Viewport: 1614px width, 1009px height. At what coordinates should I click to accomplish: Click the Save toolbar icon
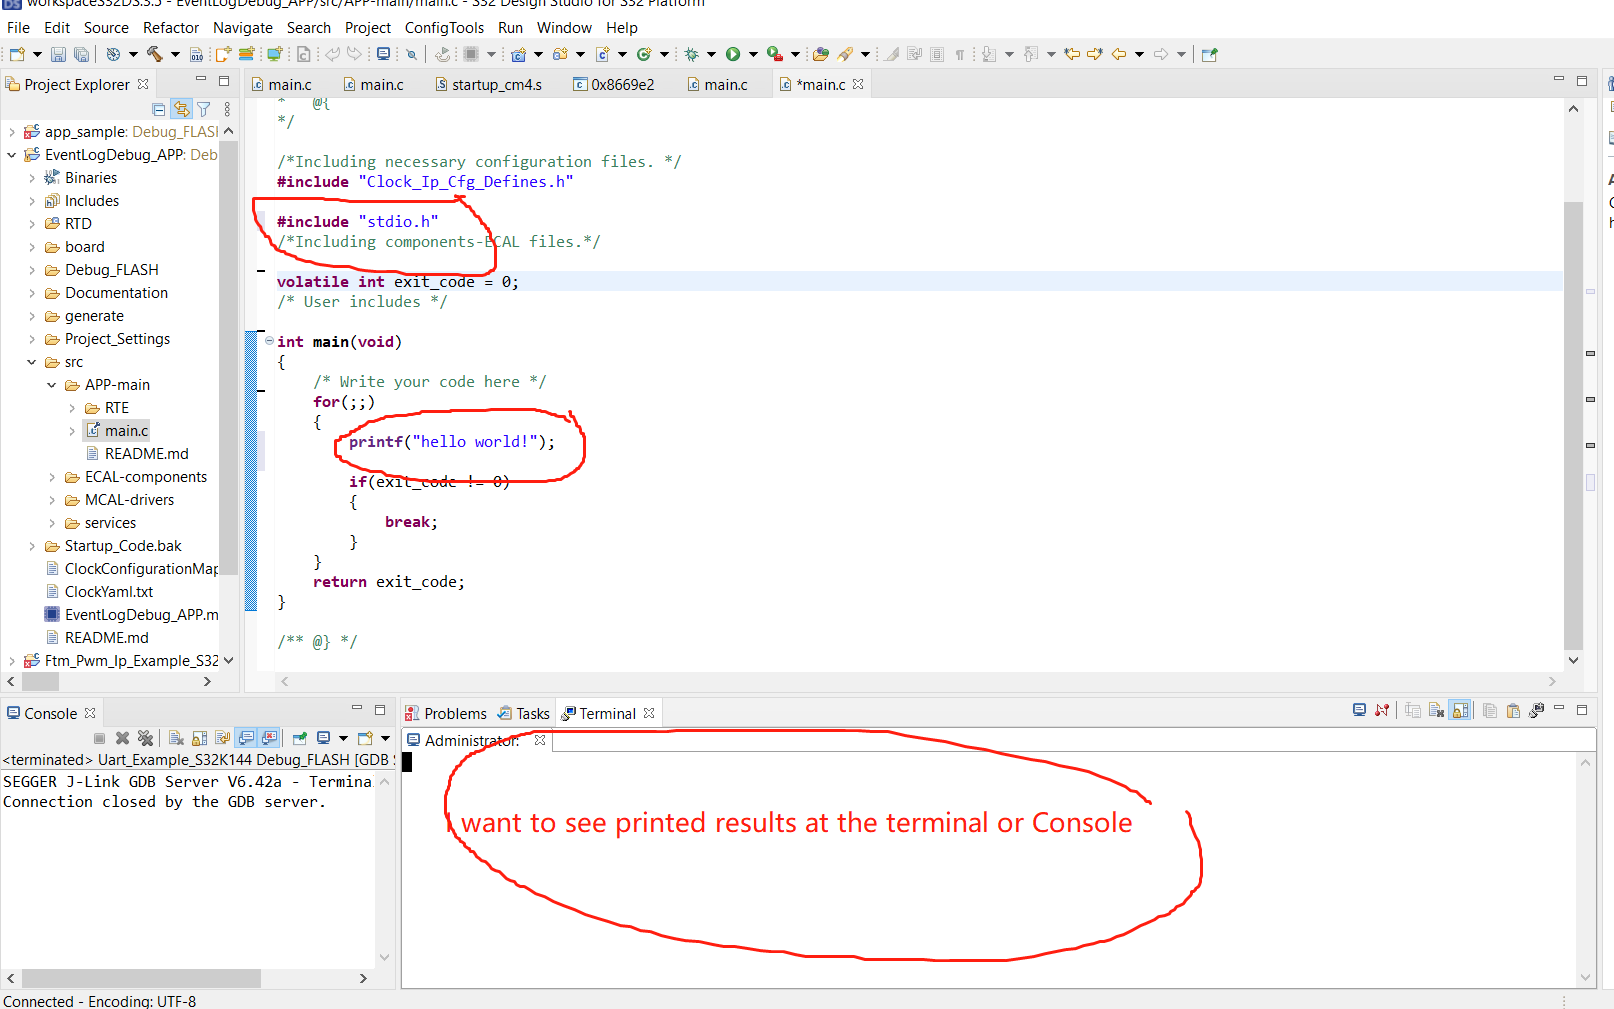point(57,54)
